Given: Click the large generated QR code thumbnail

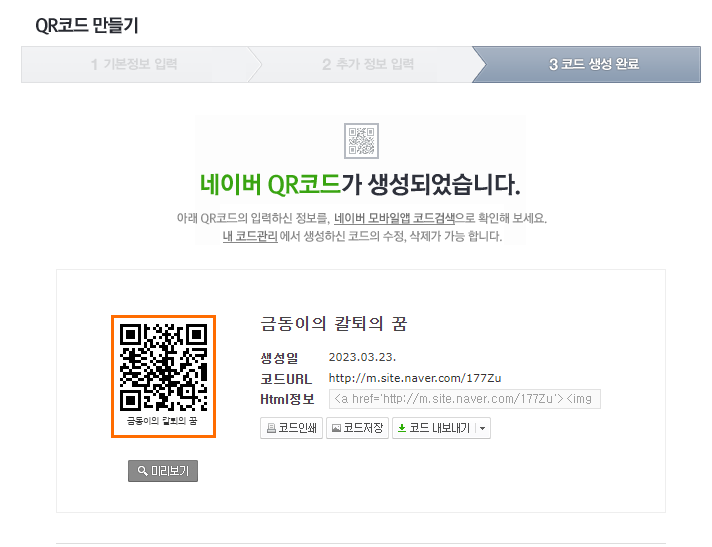Looking at the screenshot, I should tap(163, 376).
